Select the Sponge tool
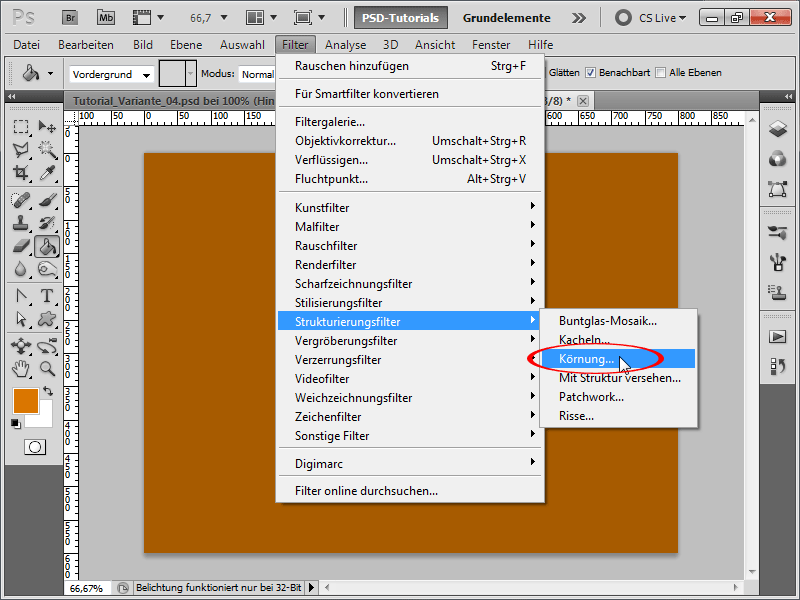 (47, 269)
